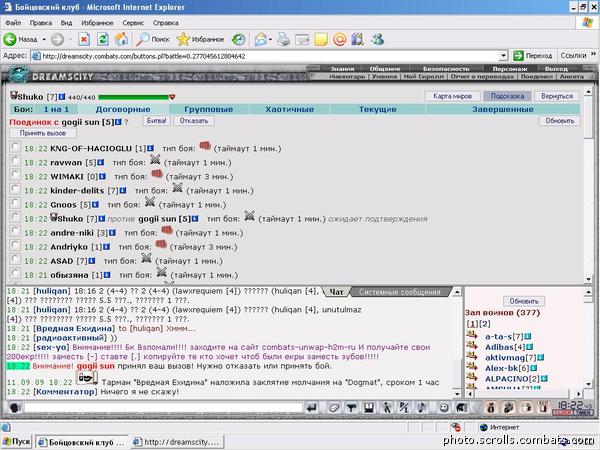Click the Подсказка button

507,96
